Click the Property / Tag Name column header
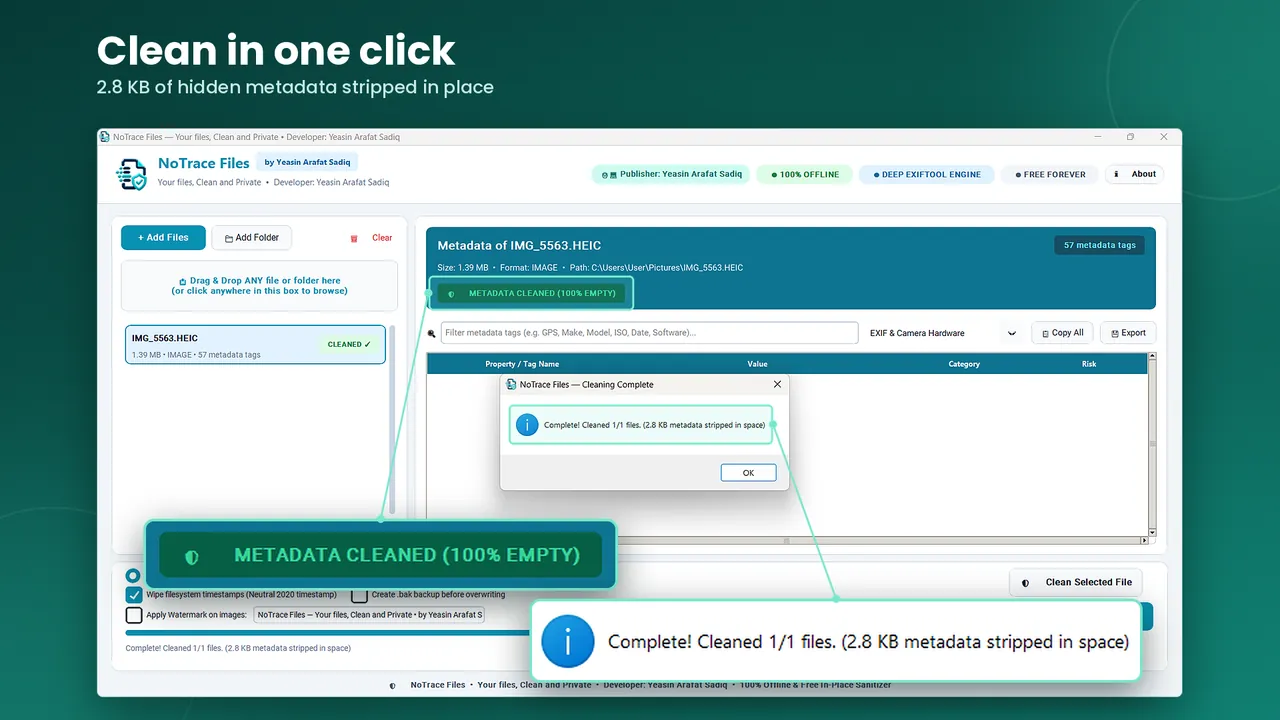1280x720 pixels. point(522,364)
